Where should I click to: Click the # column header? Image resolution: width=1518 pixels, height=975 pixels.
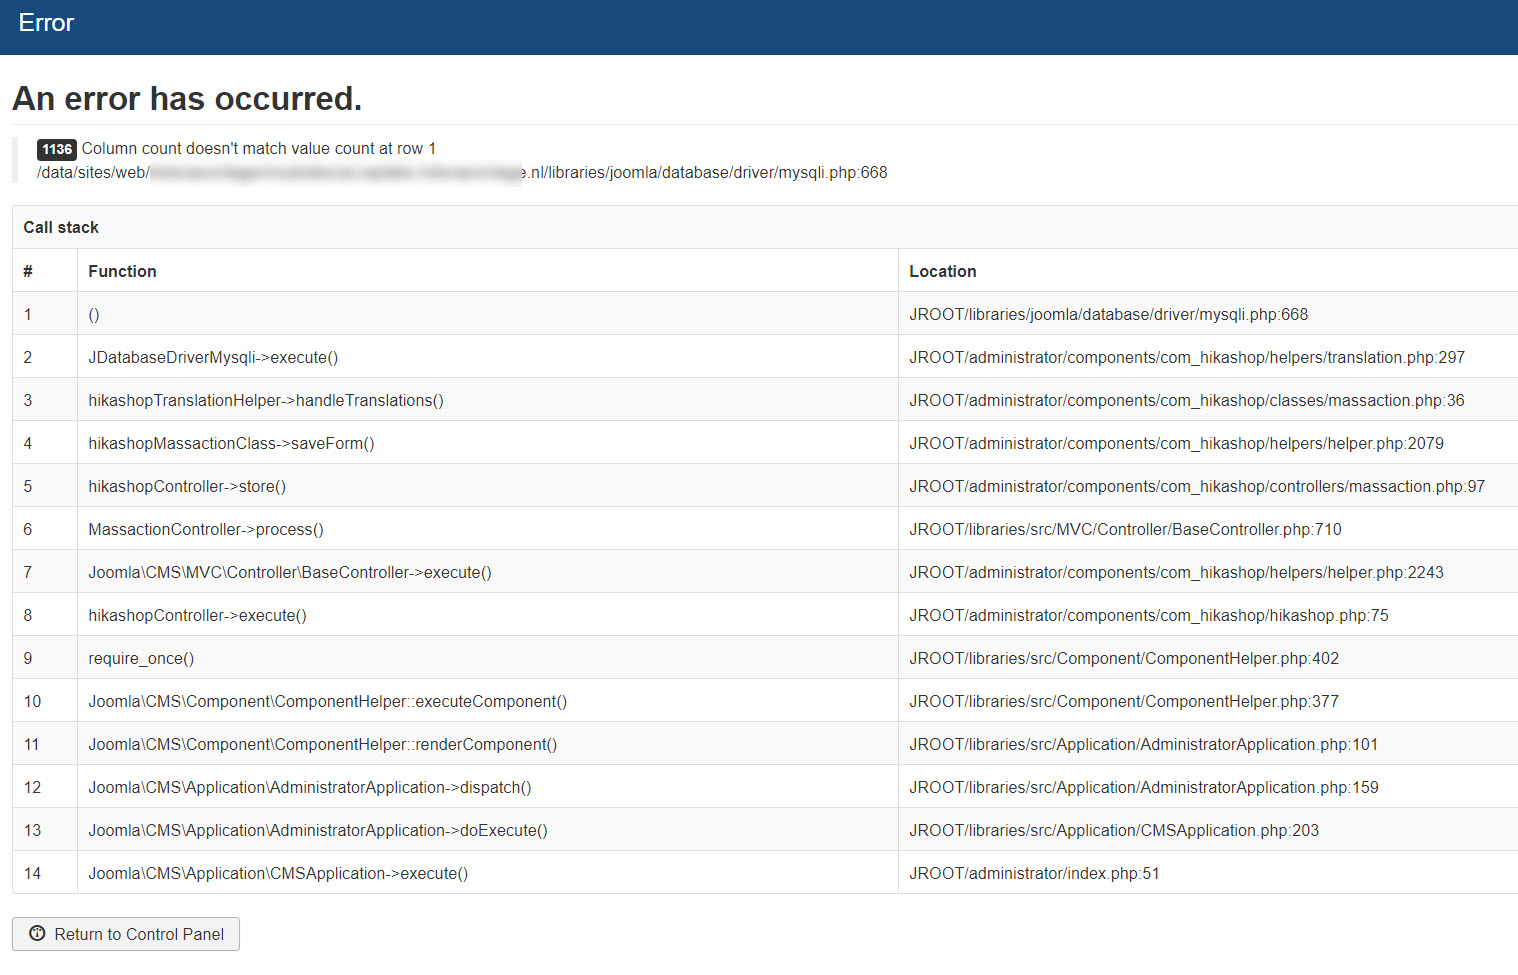click(x=28, y=271)
